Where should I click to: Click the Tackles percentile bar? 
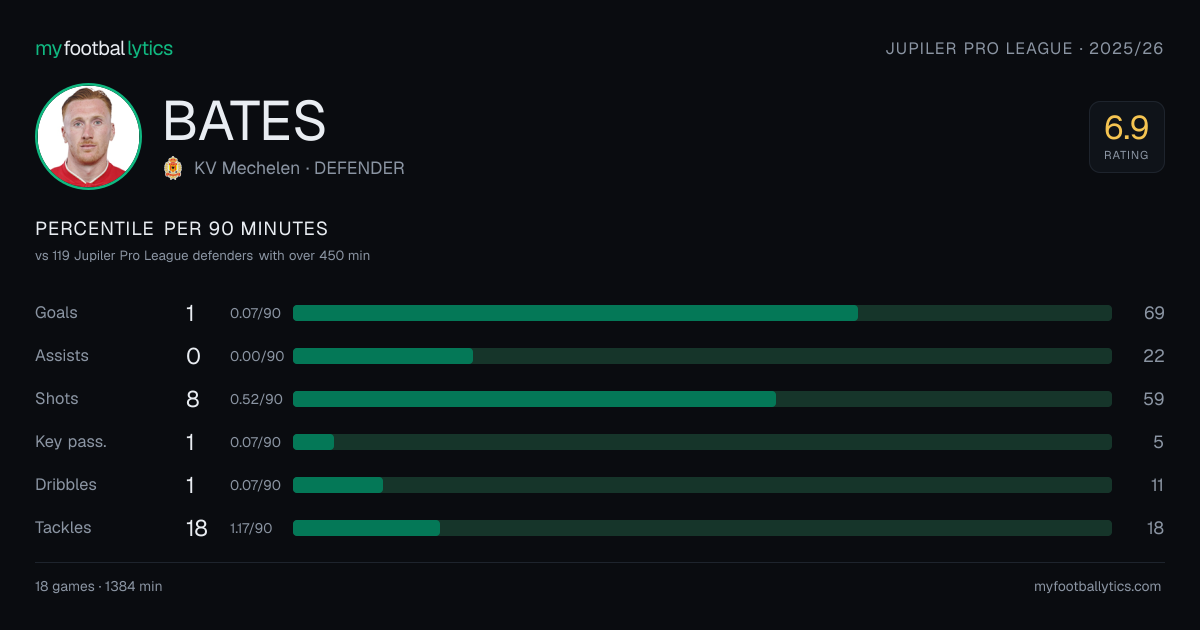(702, 528)
